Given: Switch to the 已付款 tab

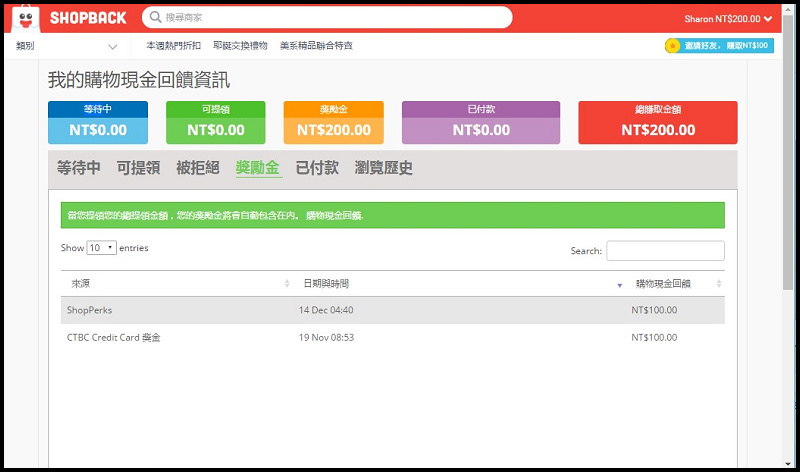Looking at the screenshot, I should (317, 167).
